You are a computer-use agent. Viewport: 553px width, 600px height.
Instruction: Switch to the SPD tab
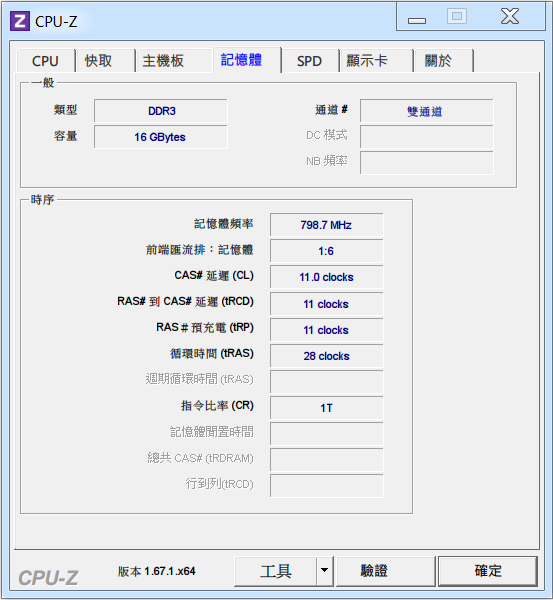309,61
